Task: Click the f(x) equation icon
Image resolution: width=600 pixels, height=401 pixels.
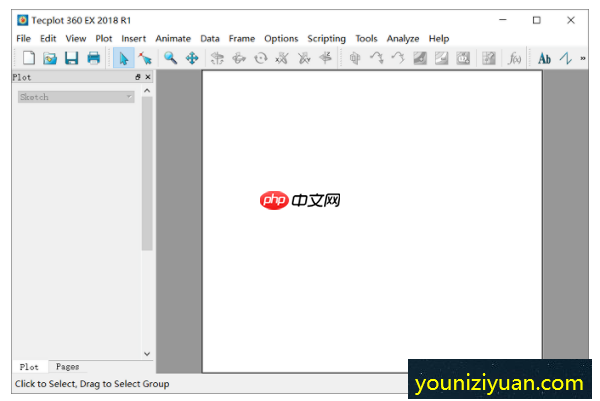Action: tap(514, 58)
